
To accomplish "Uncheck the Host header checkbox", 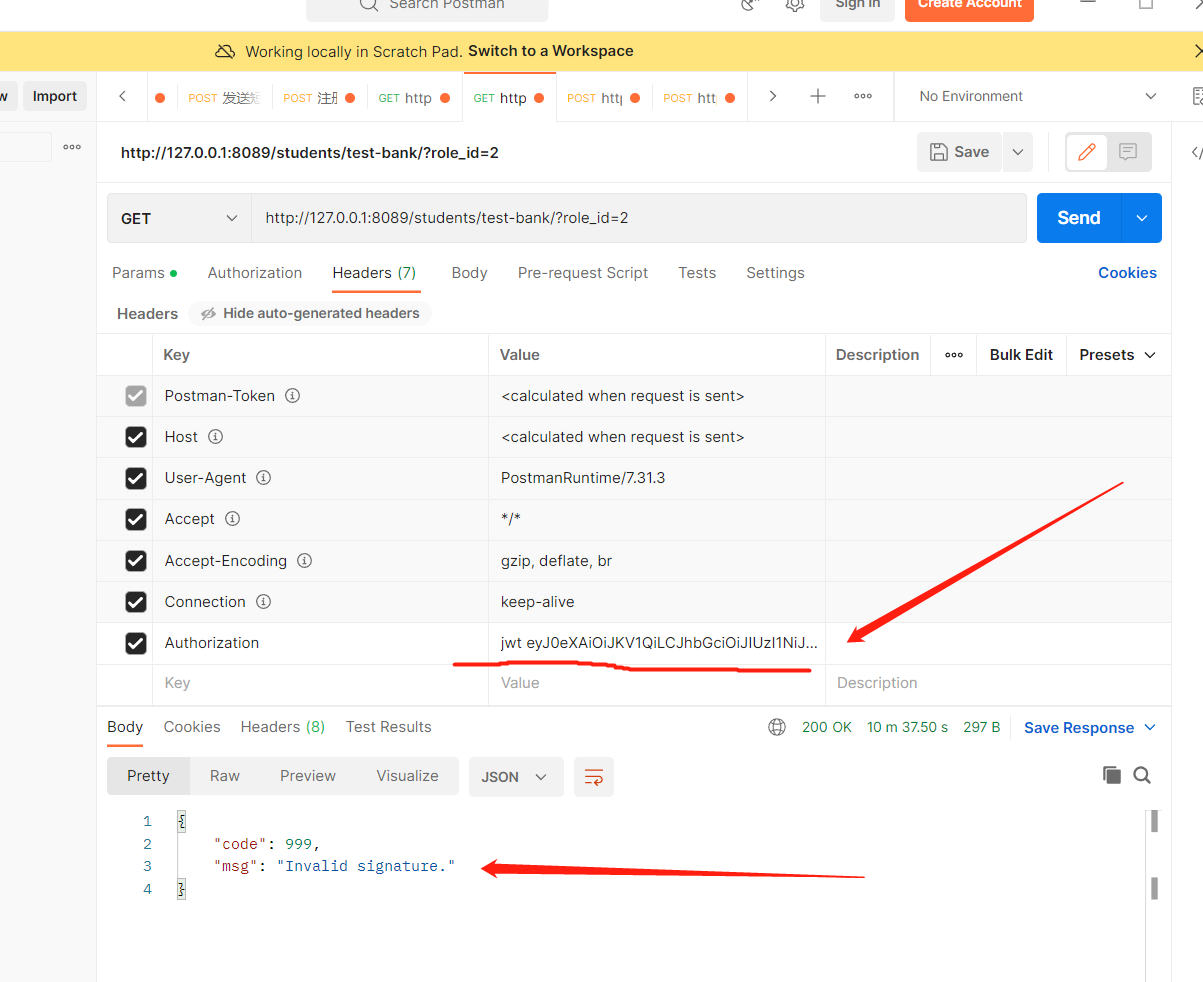I will click(x=136, y=437).
